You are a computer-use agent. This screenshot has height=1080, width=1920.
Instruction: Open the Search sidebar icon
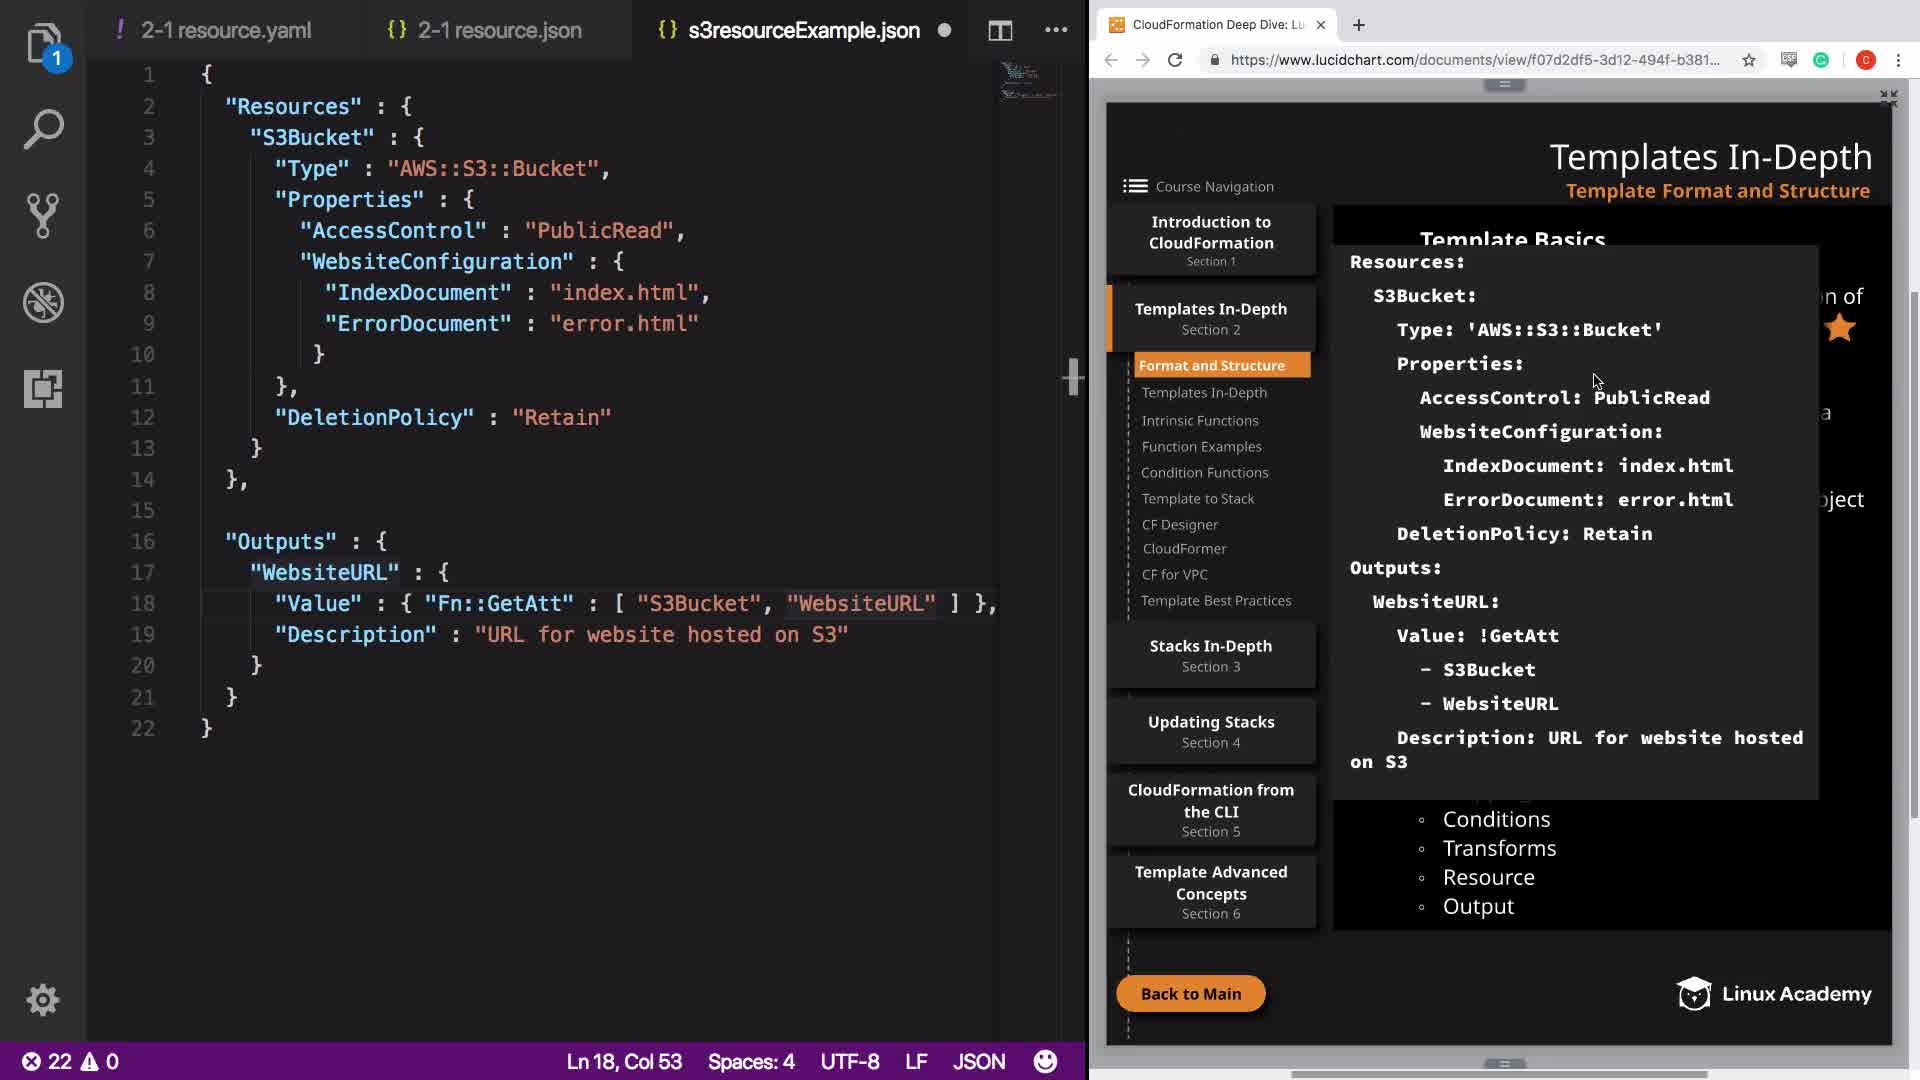click(x=43, y=130)
